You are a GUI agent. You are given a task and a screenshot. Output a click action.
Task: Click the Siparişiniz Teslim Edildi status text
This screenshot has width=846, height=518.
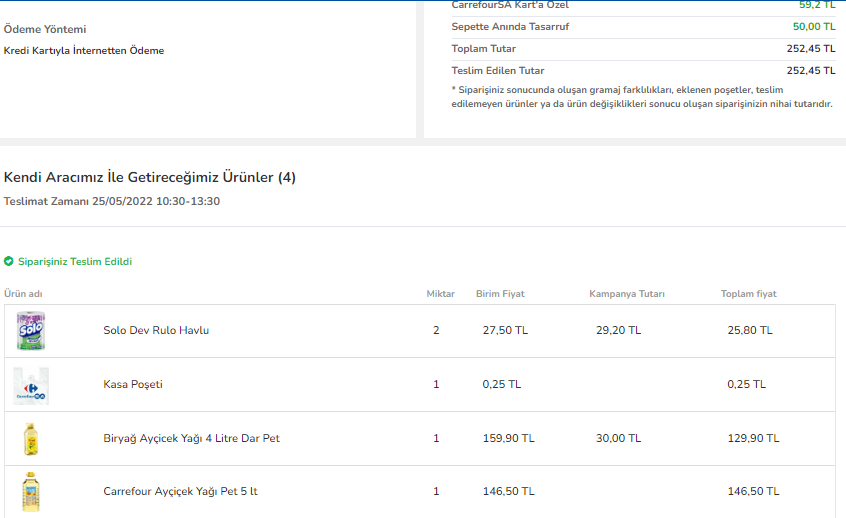[75, 262]
